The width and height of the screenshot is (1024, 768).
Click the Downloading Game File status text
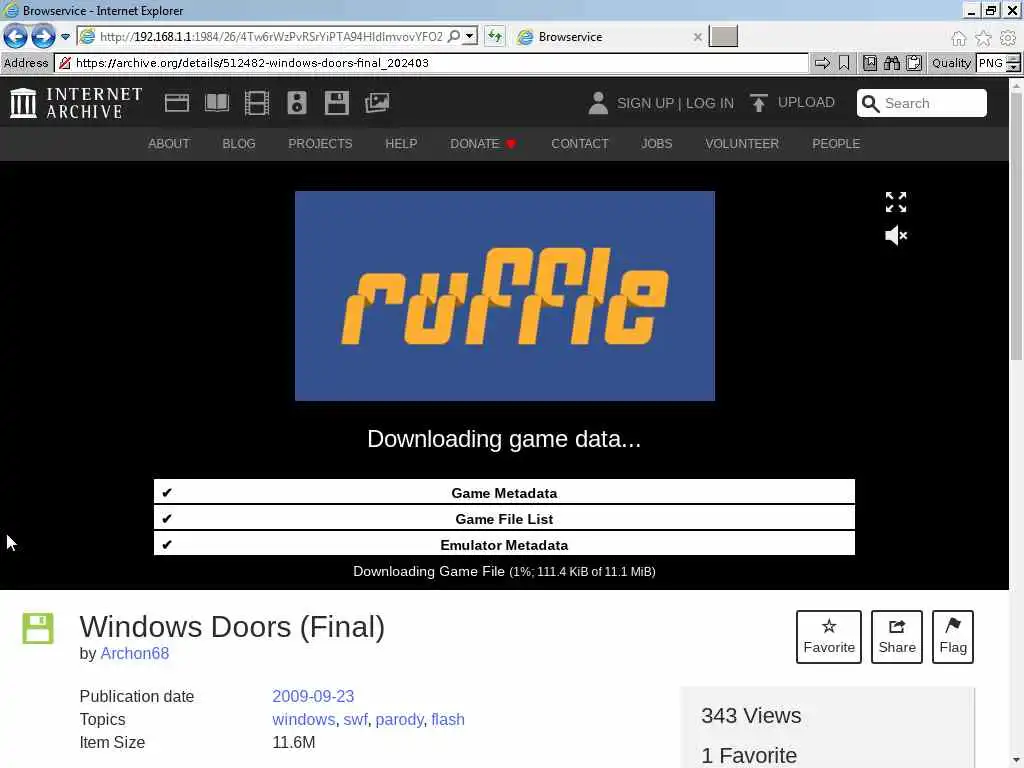504,571
